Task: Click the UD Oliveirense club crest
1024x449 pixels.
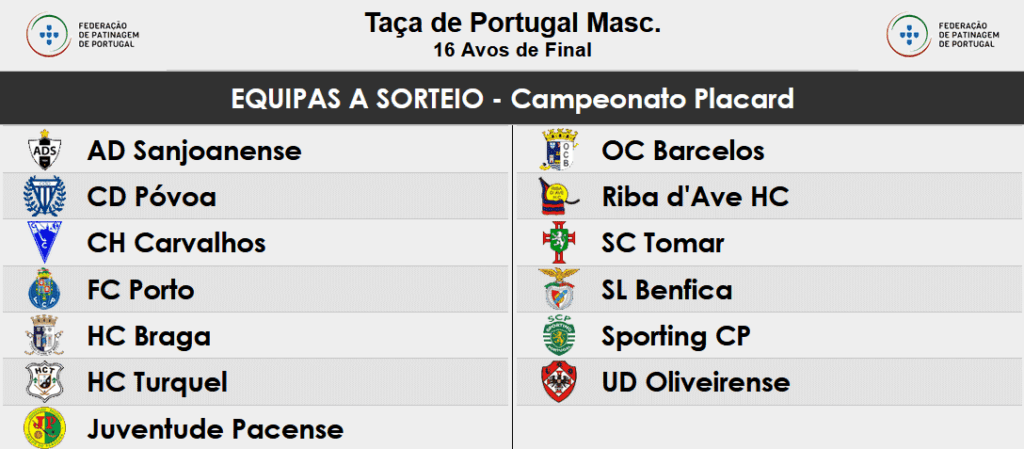Action: point(558,382)
